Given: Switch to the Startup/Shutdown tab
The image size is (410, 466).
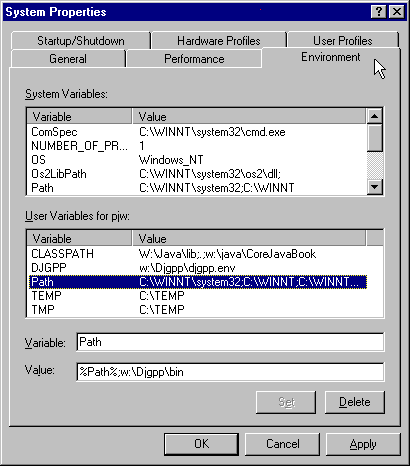Looking at the screenshot, I should tap(81, 41).
